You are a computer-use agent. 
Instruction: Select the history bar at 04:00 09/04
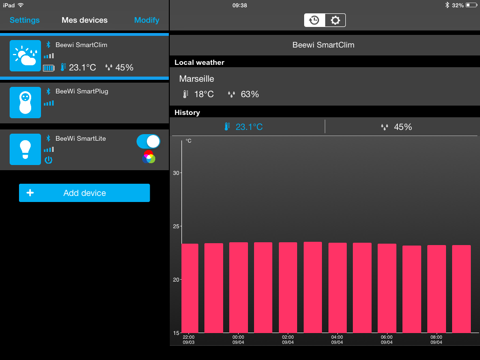click(x=337, y=288)
